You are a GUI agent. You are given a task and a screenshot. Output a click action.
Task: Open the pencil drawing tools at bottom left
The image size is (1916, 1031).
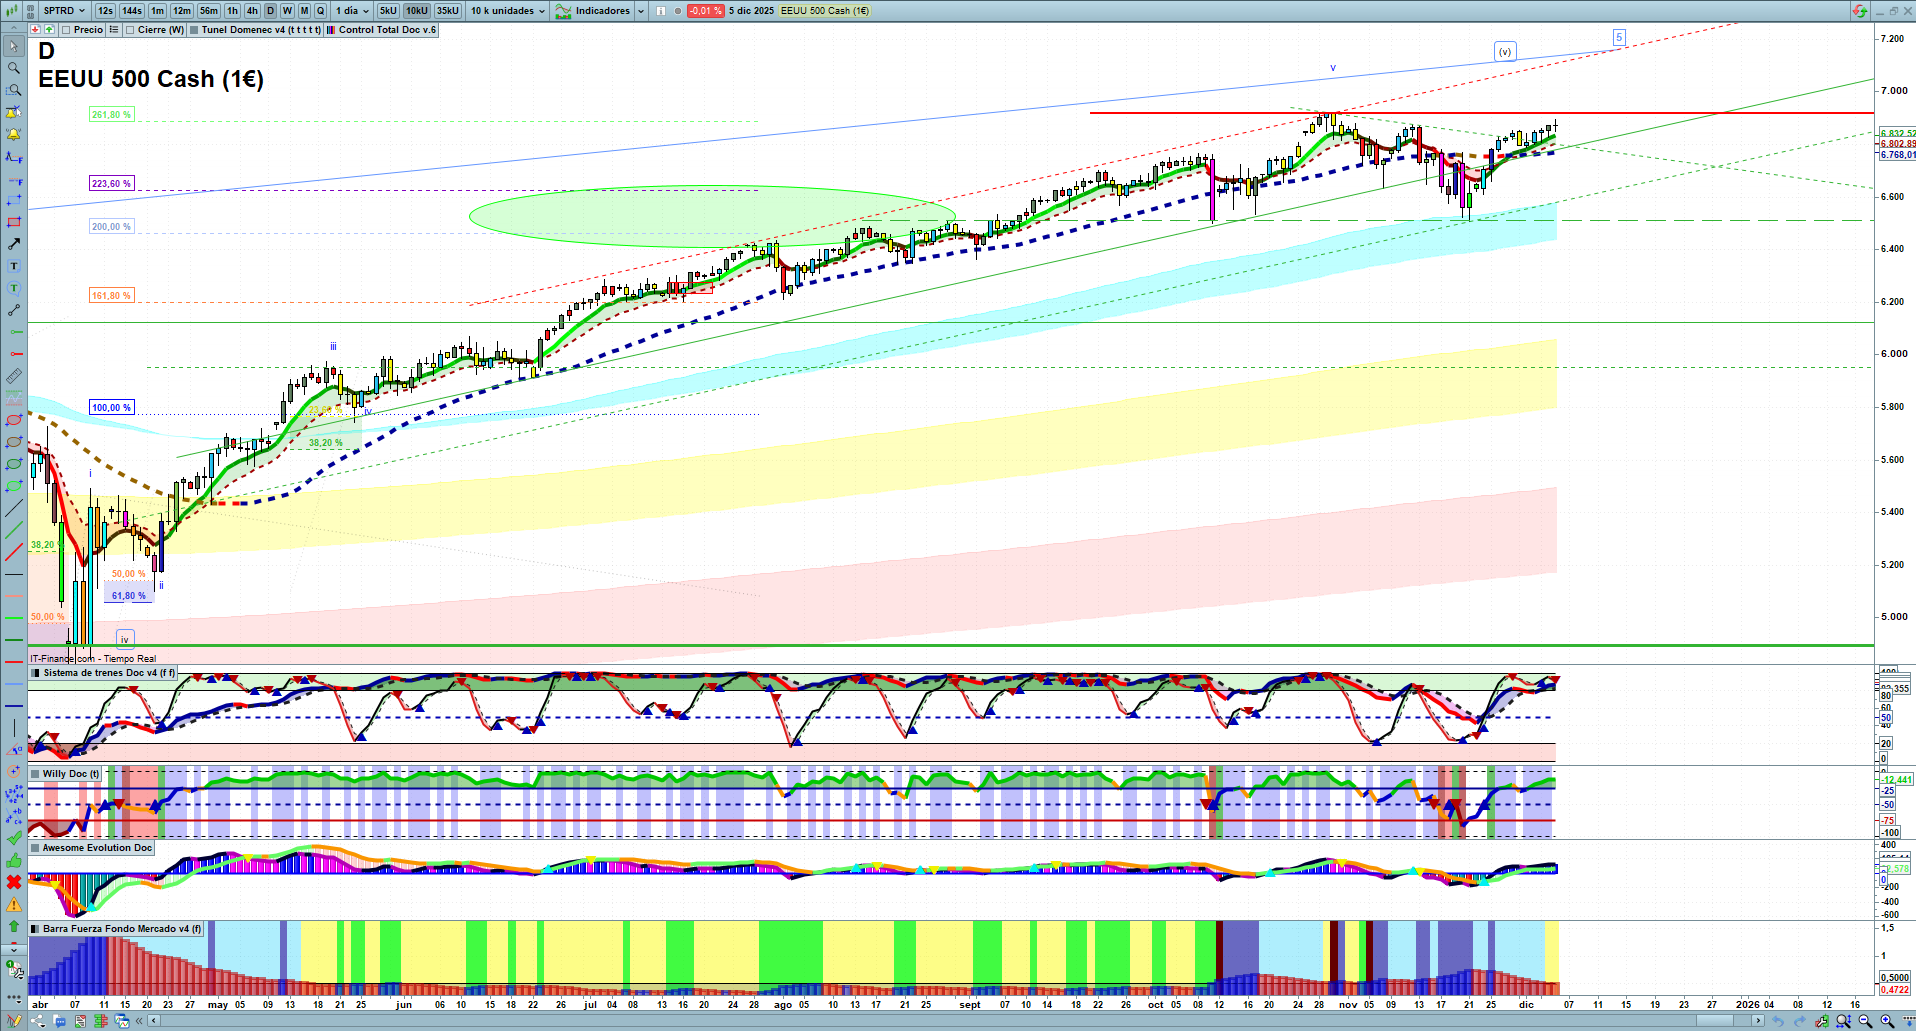pyautogui.click(x=14, y=1021)
